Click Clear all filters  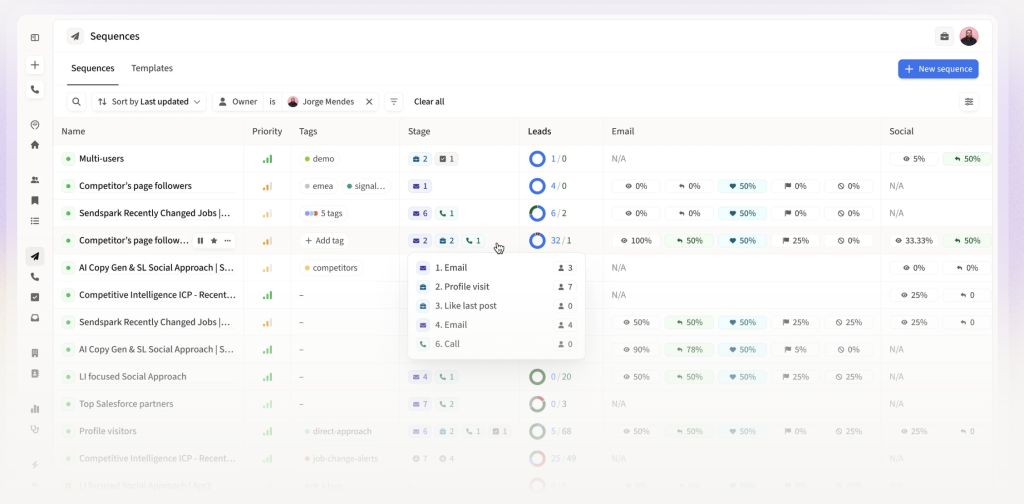pos(429,102)
